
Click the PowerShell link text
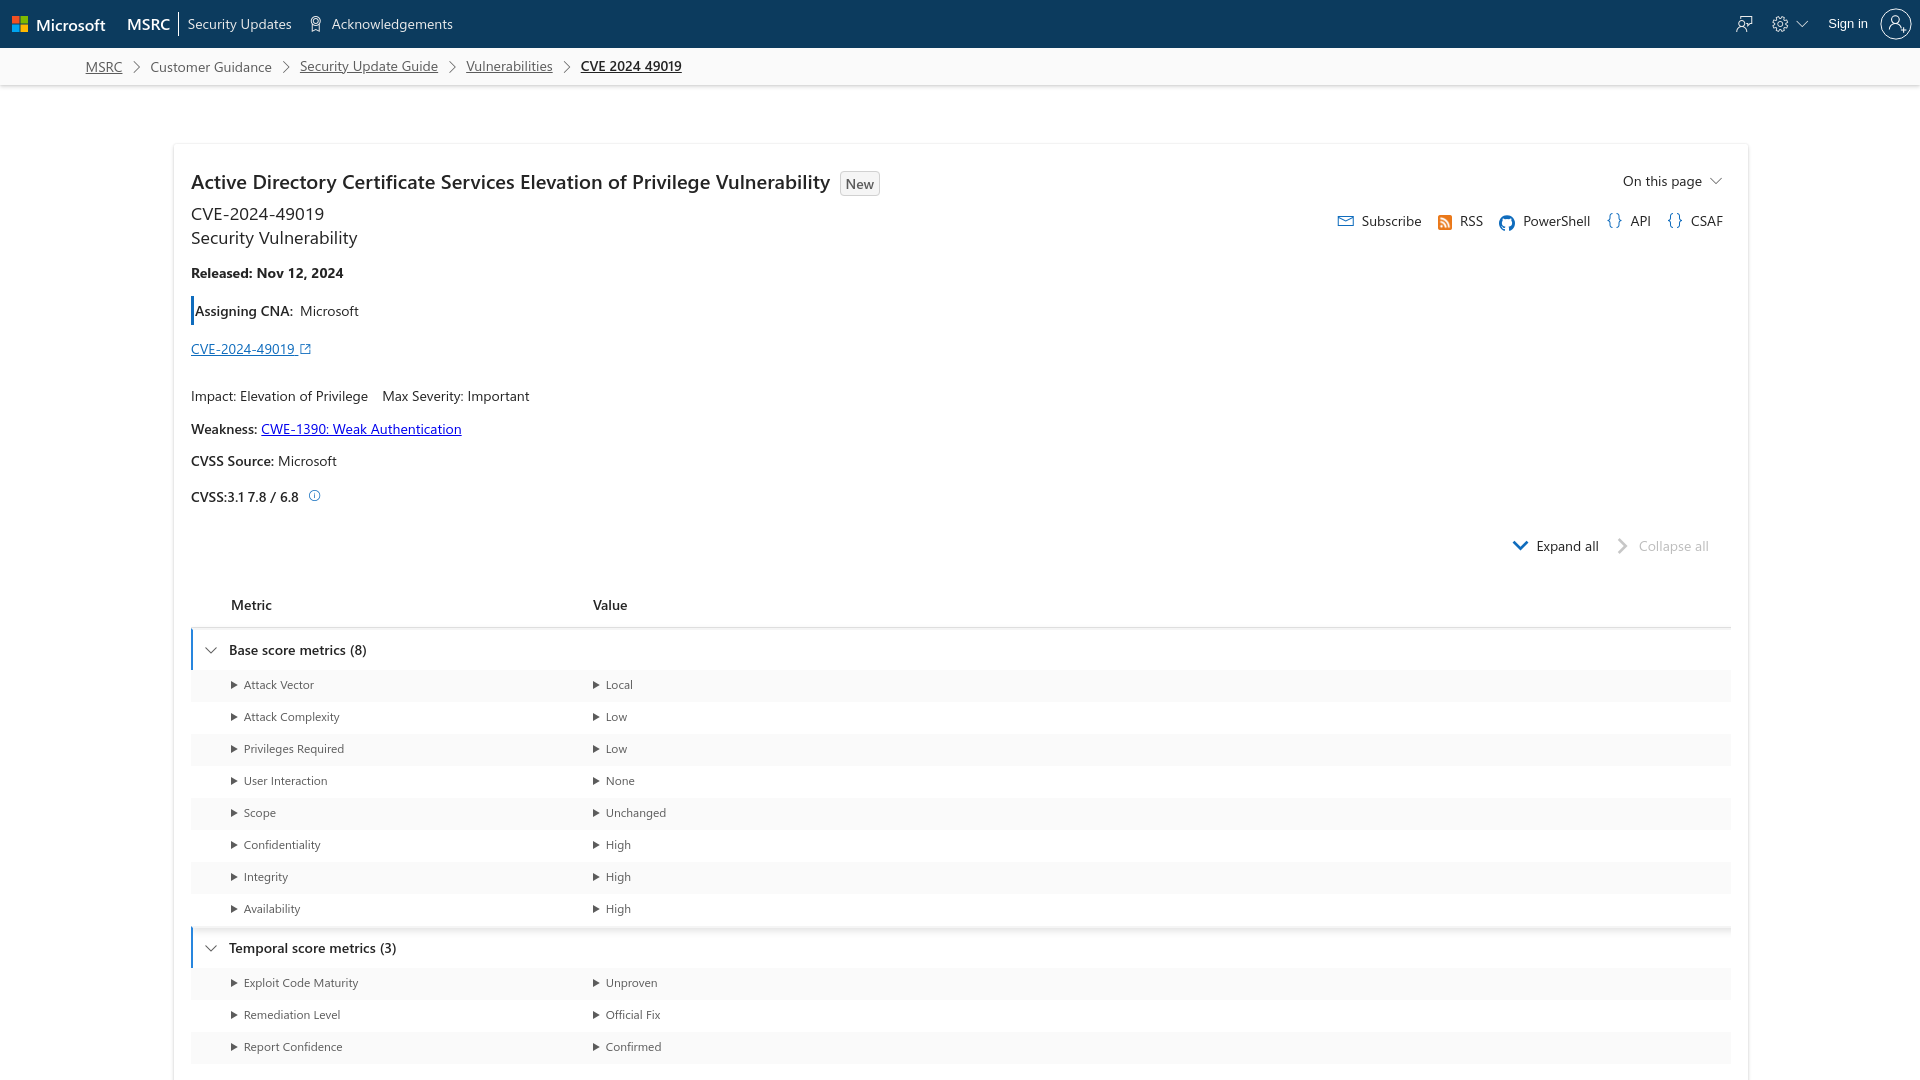tap(1556, 221)
